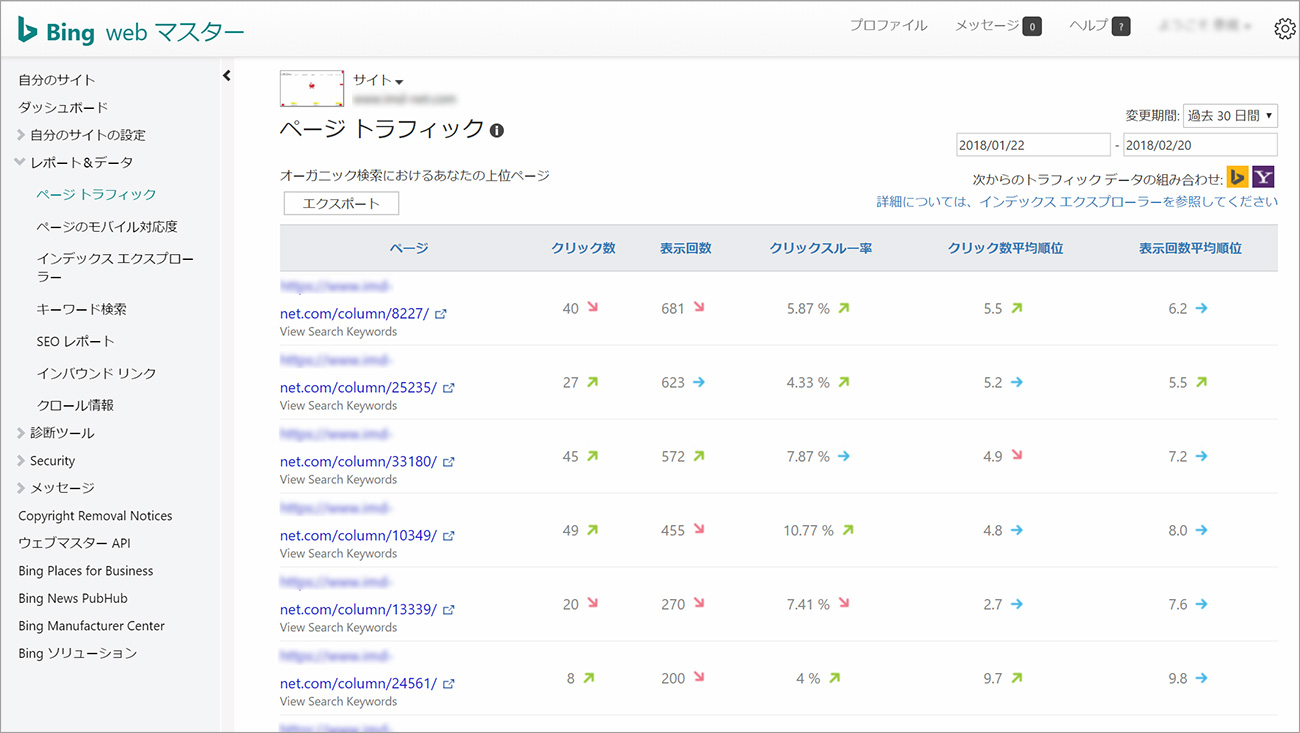
Task: Sort by 表示回数平均順位 column header
Action: [x=1190, y=248]
